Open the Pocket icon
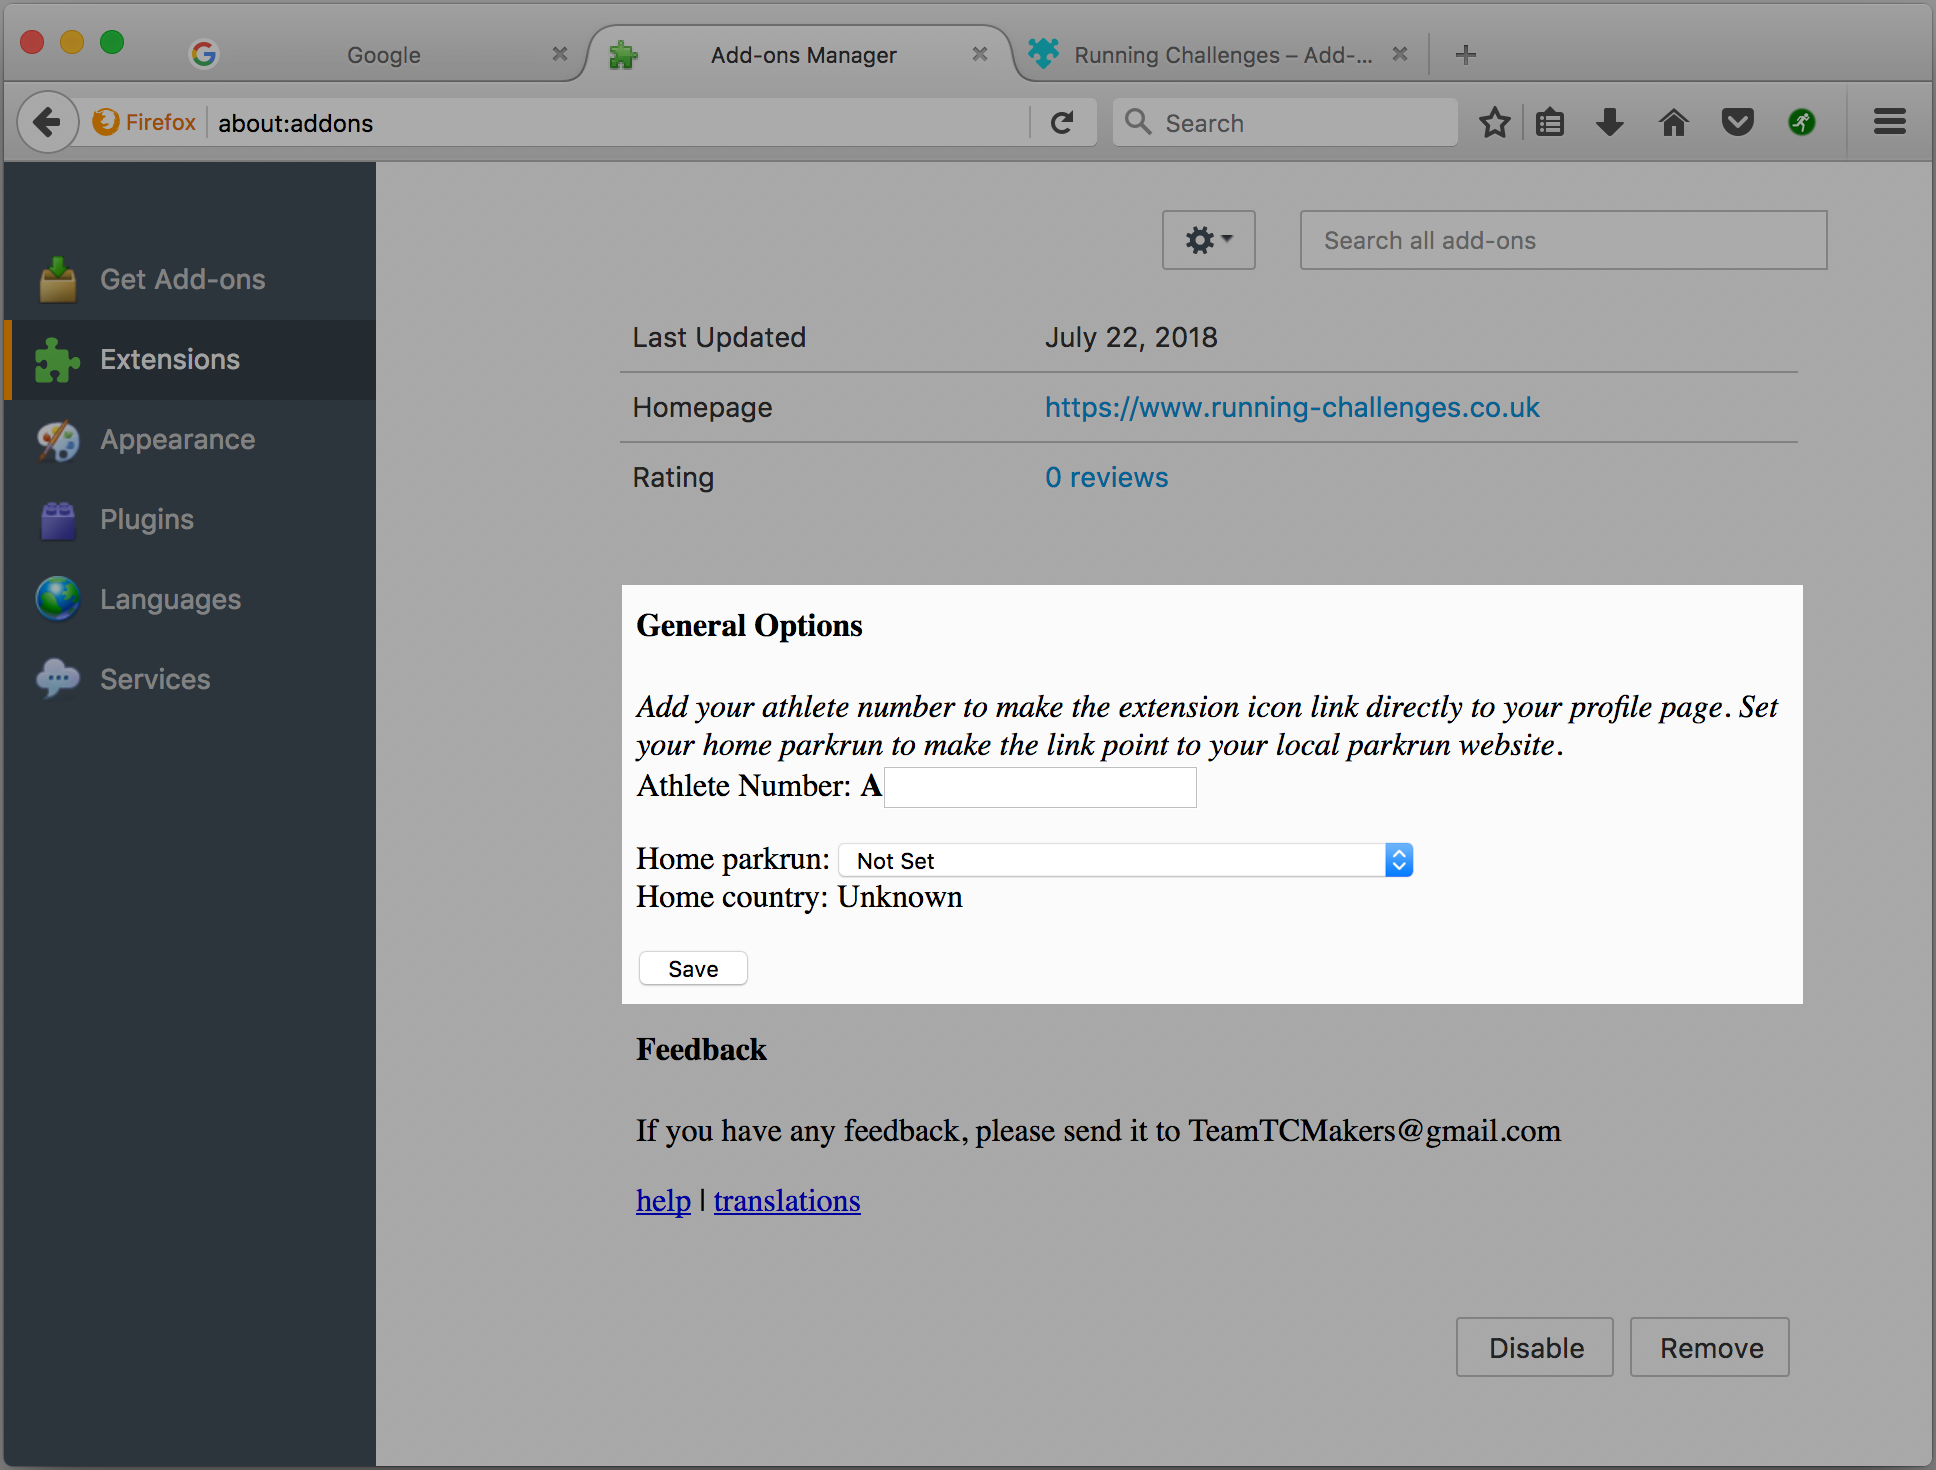The height and width of the screenshot is (1470, 1936). 1737,123
